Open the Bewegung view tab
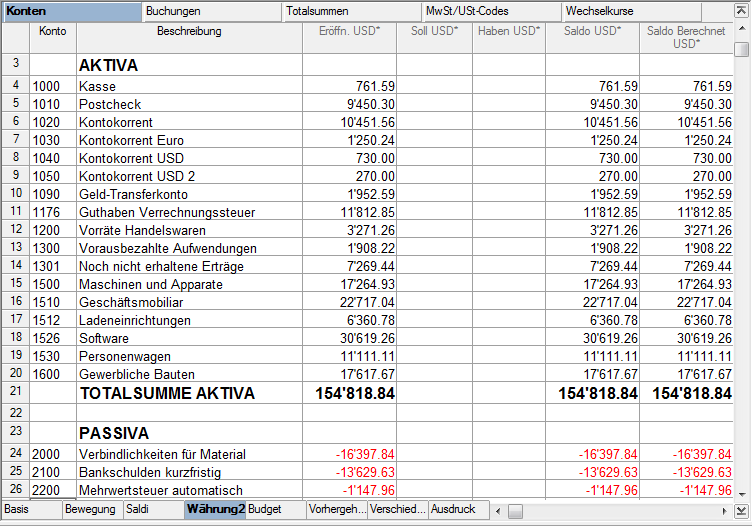 click(x=93, y=509)
